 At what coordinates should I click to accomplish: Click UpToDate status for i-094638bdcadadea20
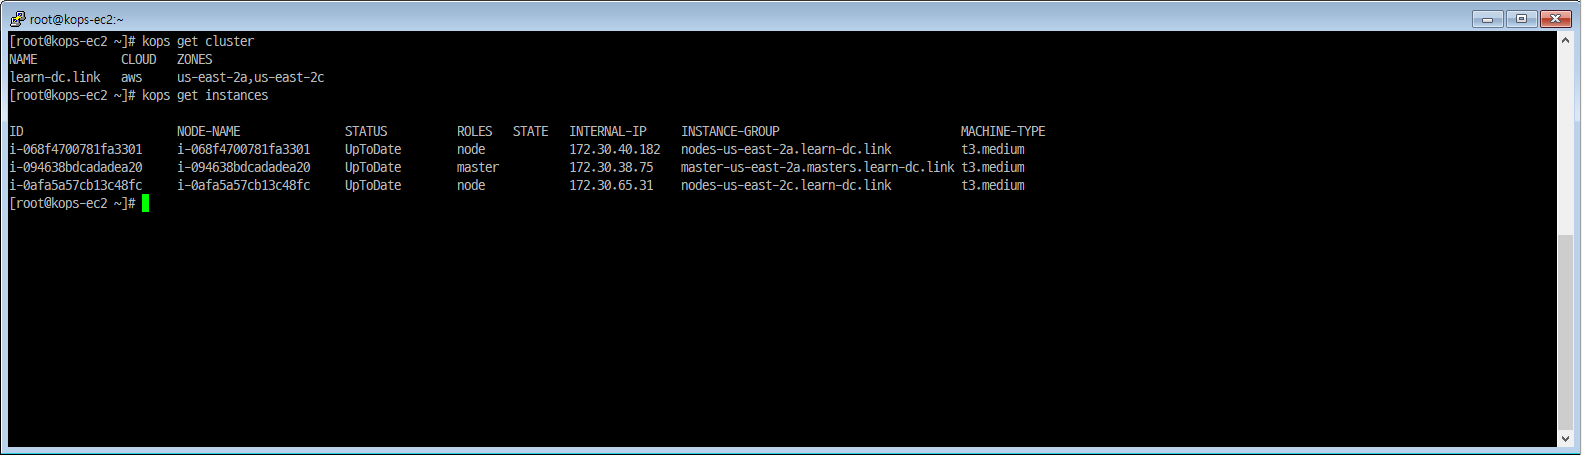coord(373,167)
